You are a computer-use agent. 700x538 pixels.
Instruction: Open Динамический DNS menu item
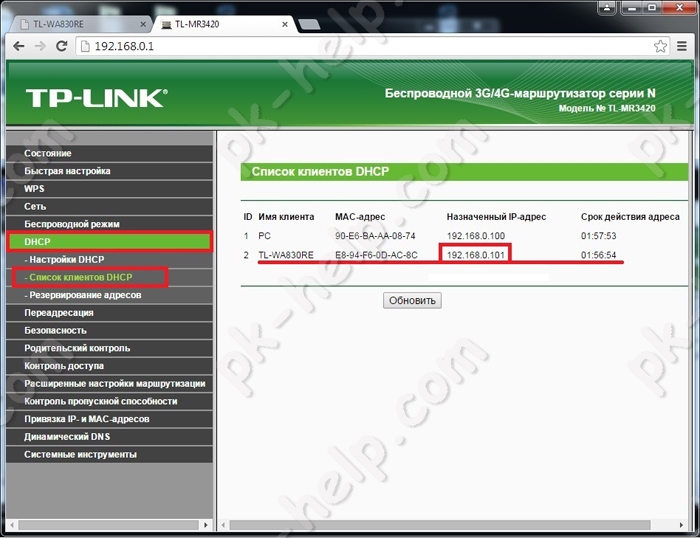coord(109,437)
